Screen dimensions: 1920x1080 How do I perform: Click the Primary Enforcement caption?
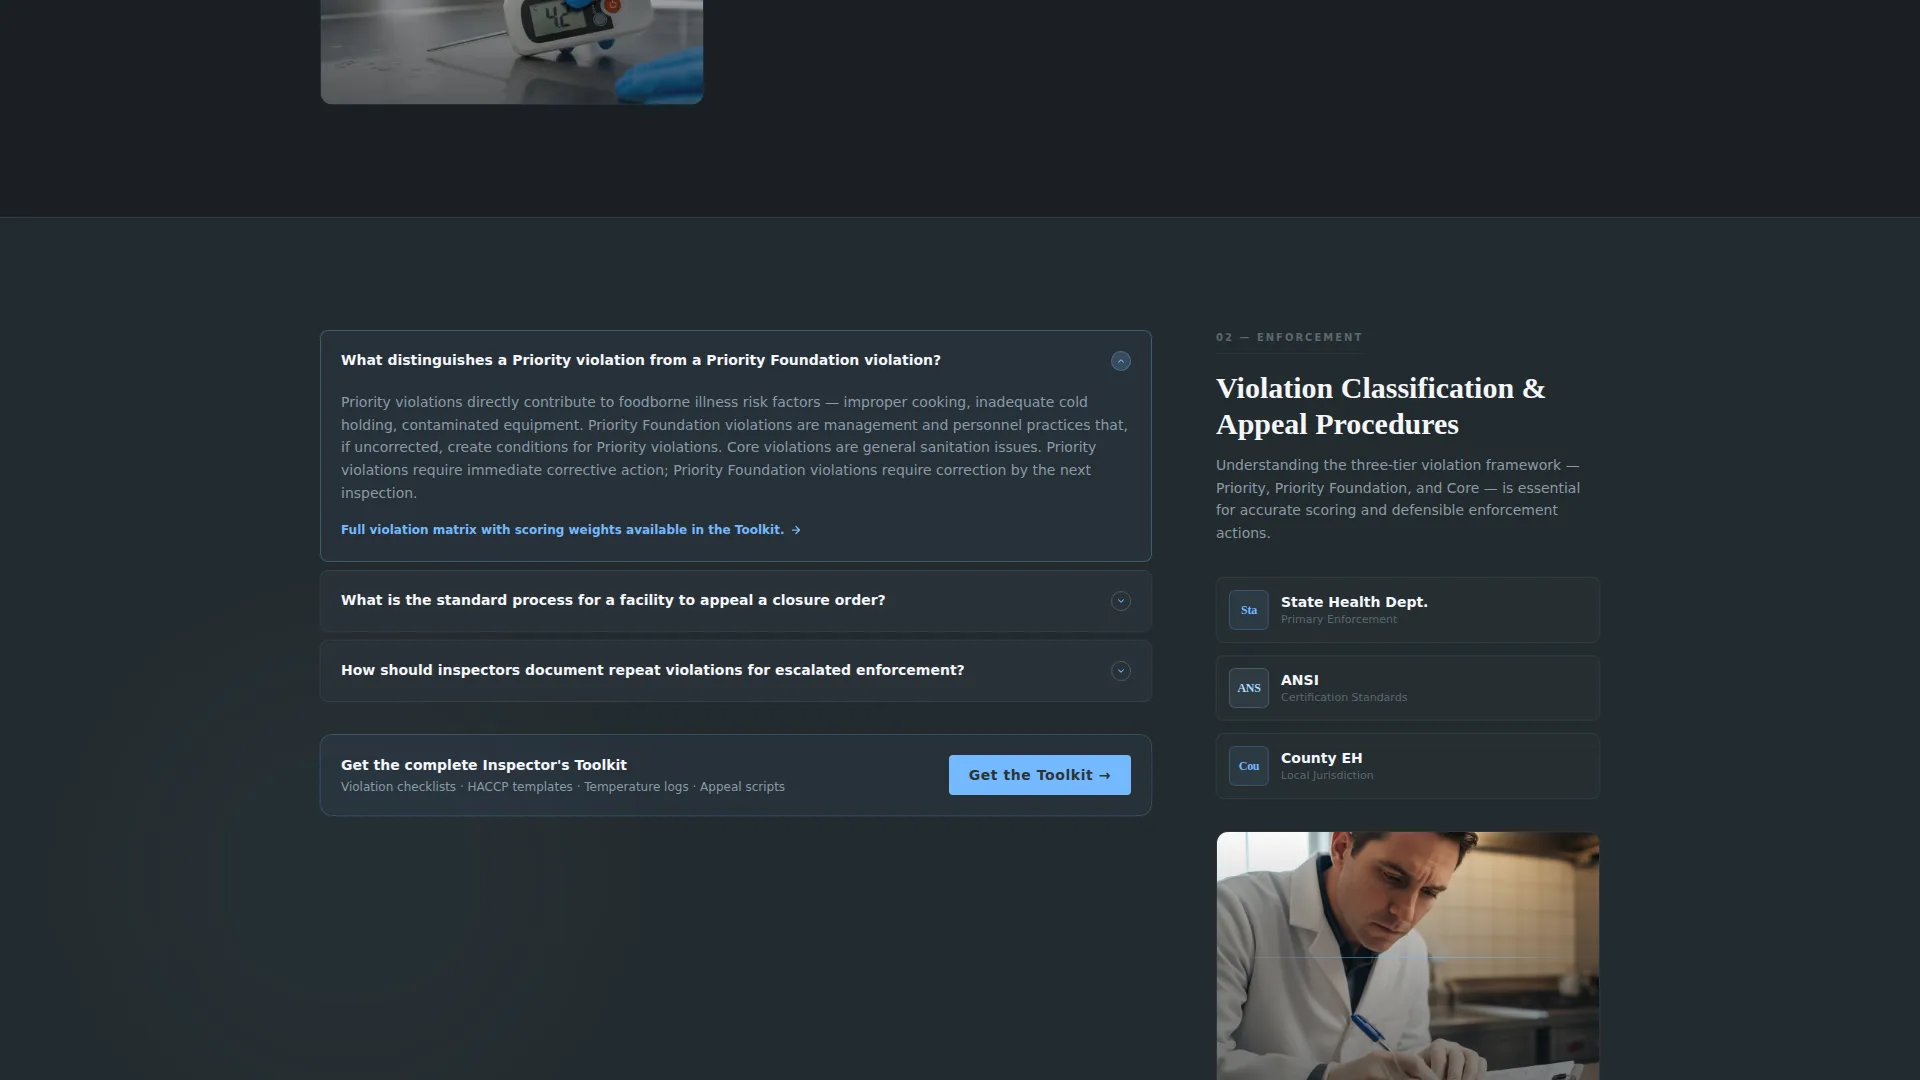pos(1339,620)
